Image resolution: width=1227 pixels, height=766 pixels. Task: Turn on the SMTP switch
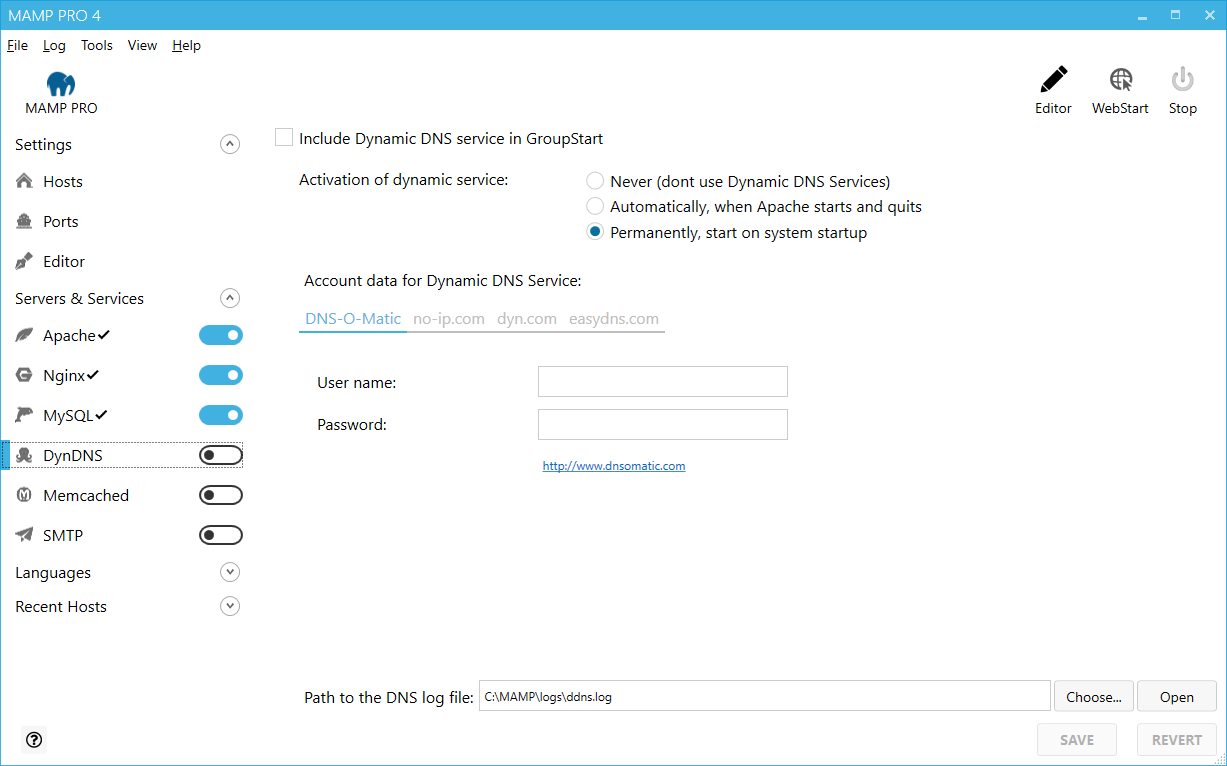coord(221,535)
